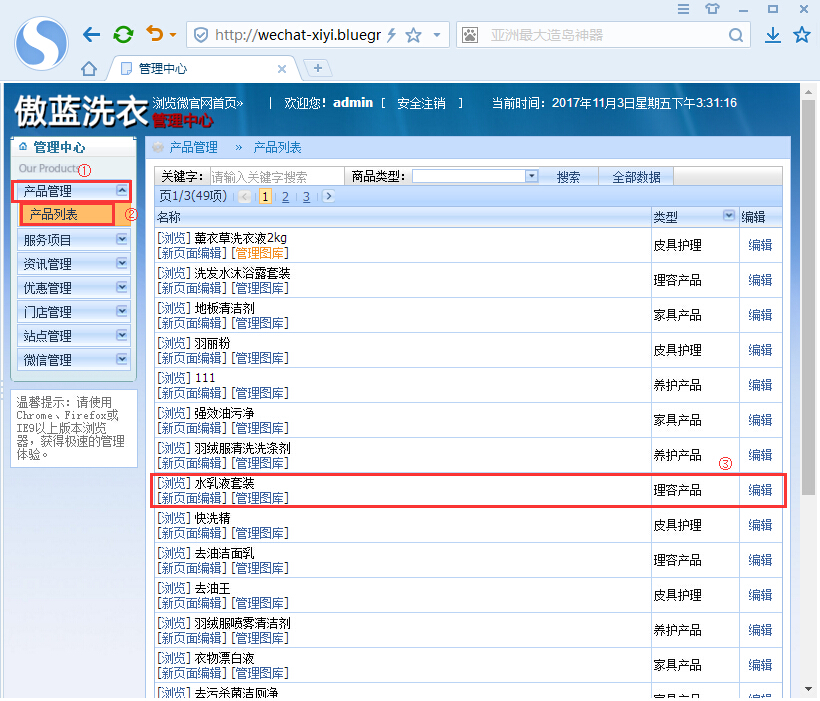The image size is (820, 701).
Task: Click the 搜索 button
Action: coord(568,177)
